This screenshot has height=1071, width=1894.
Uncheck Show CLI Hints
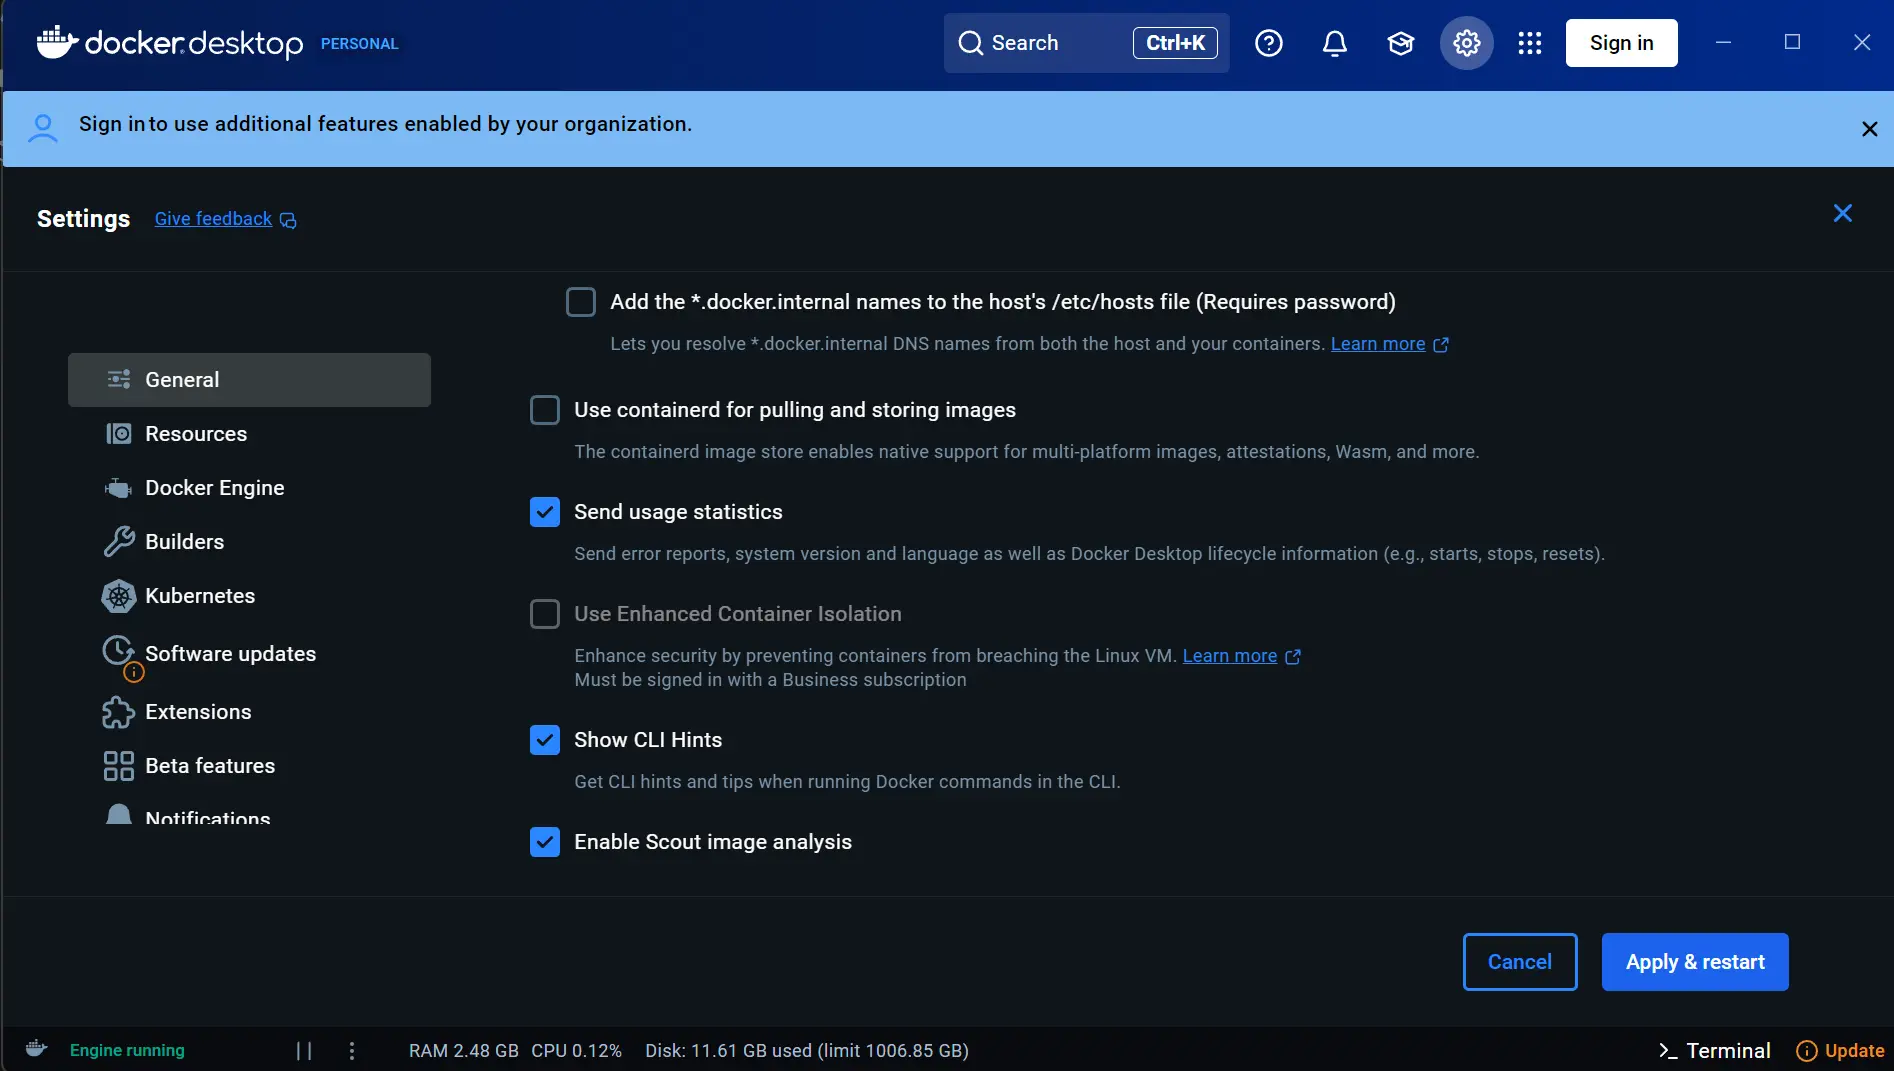coord(545,740)
